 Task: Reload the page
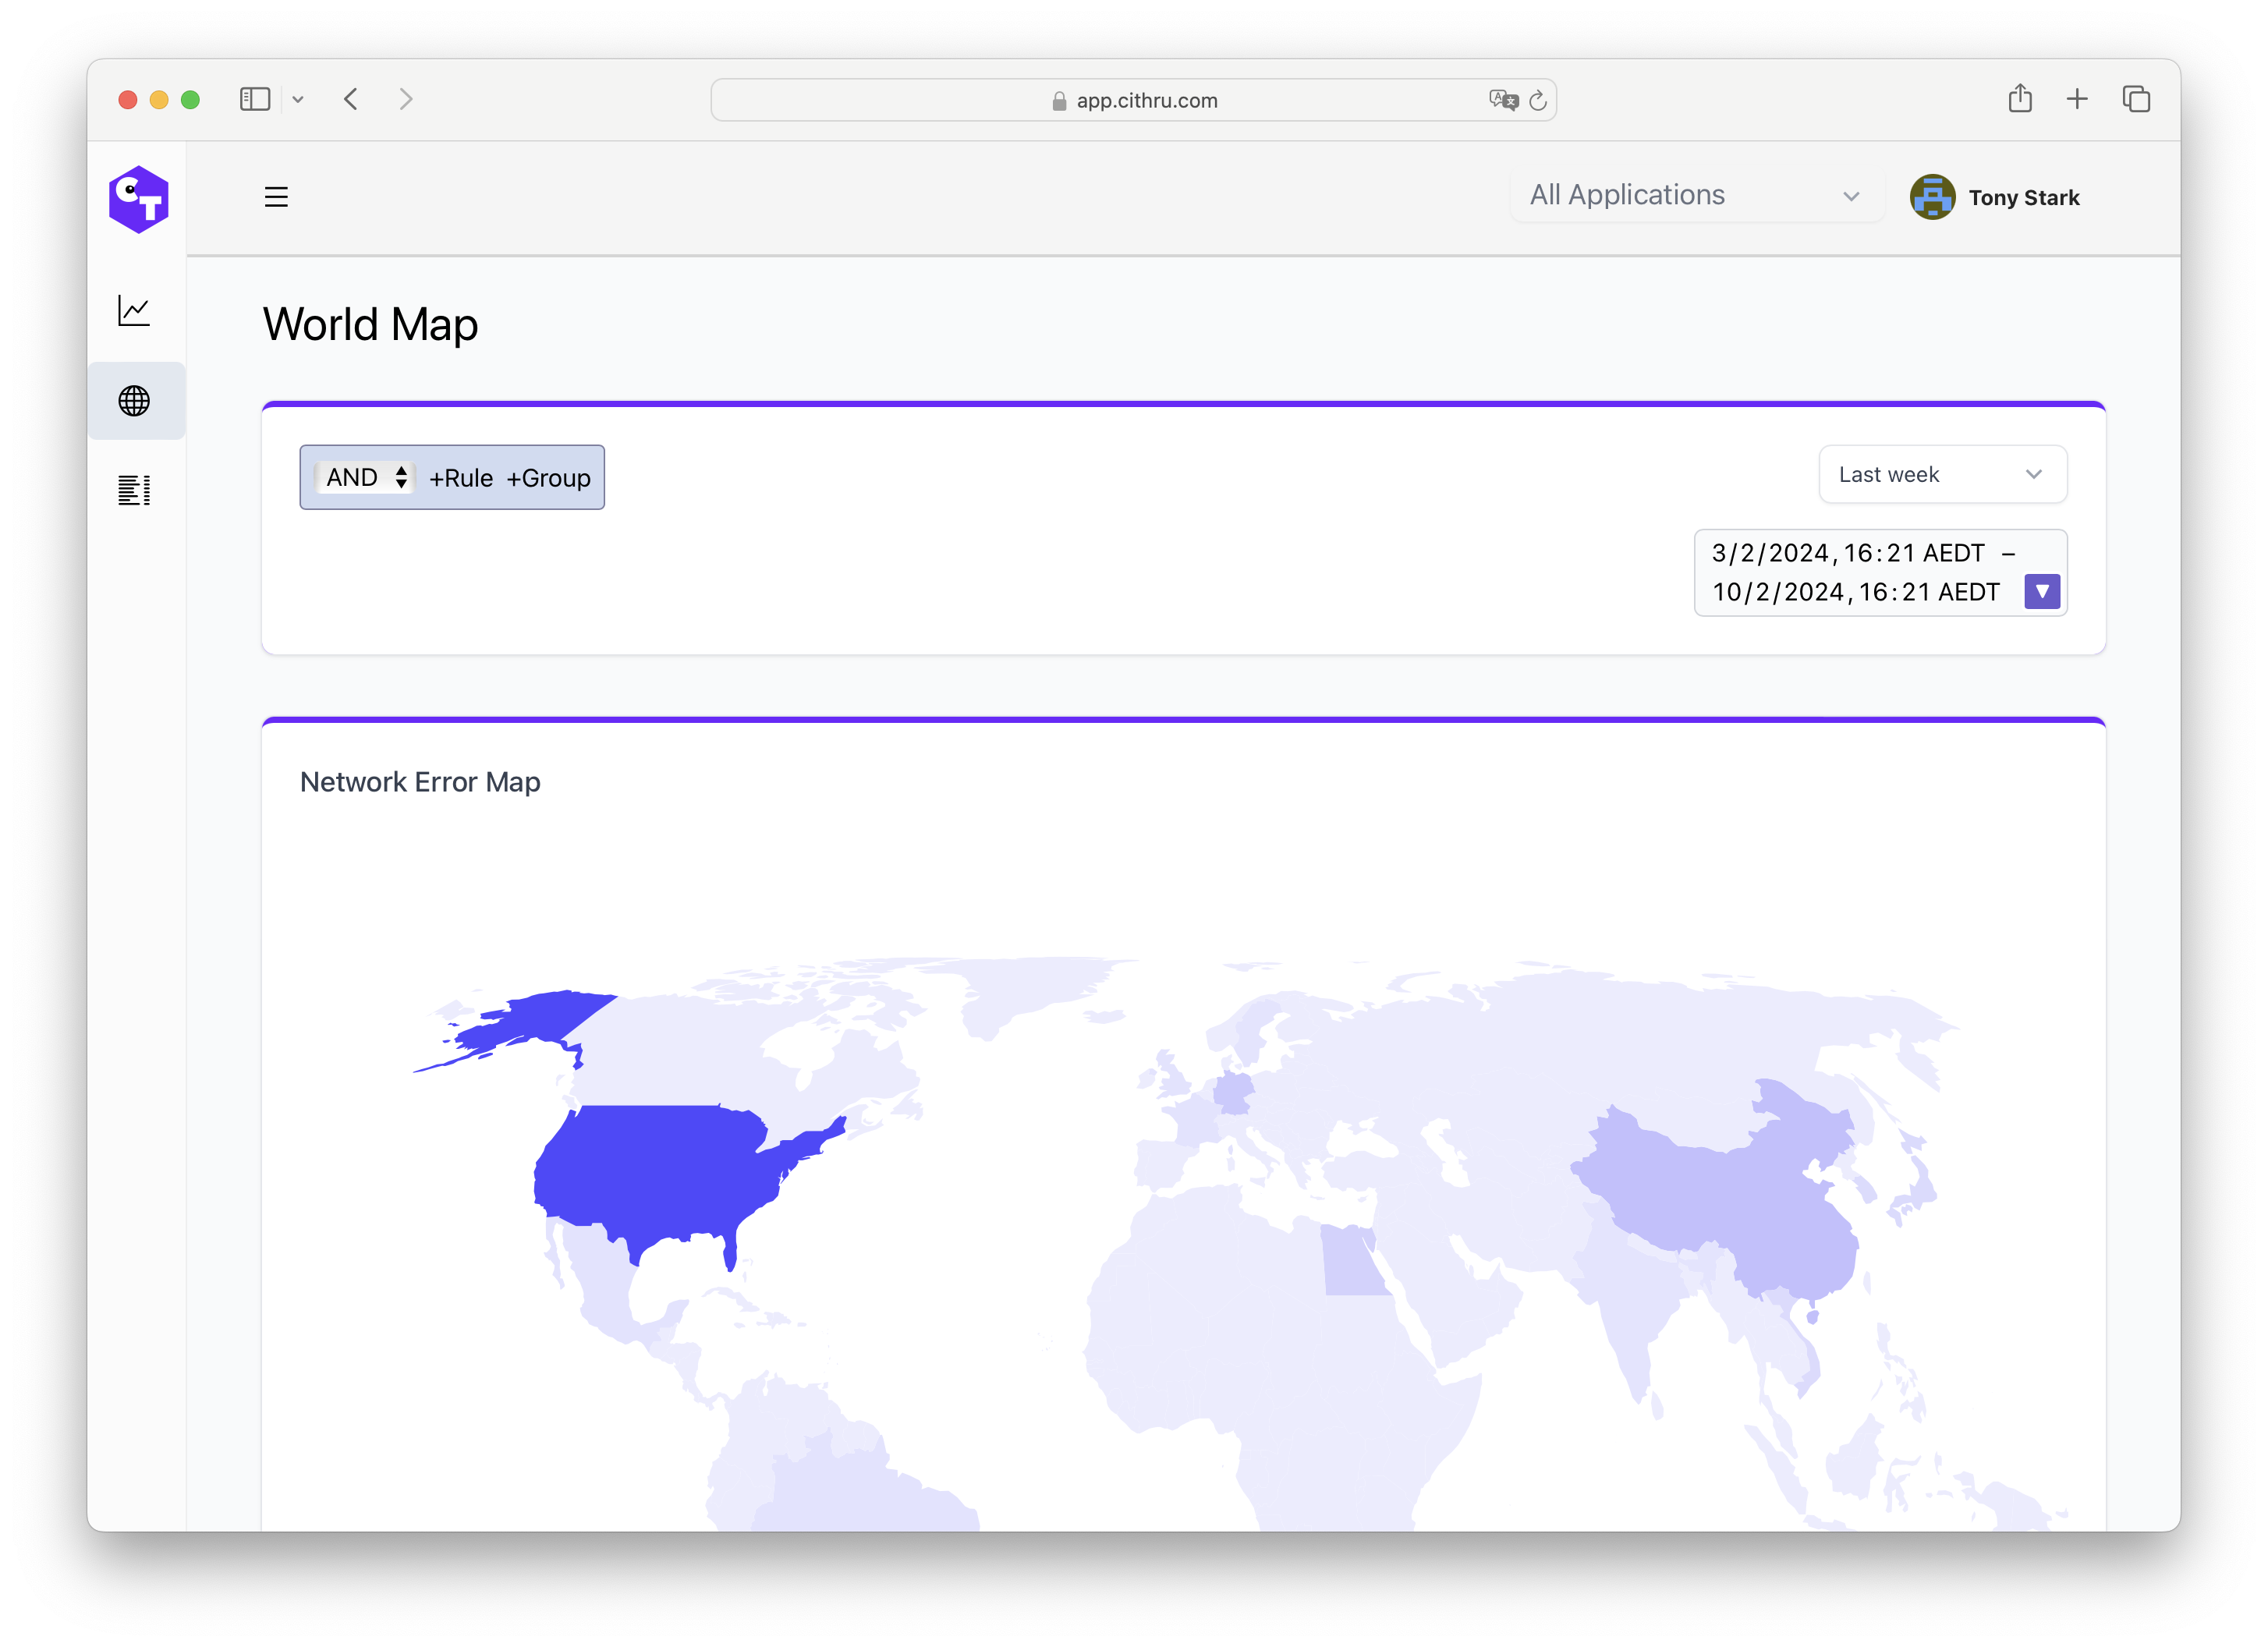coord(1538,100)
